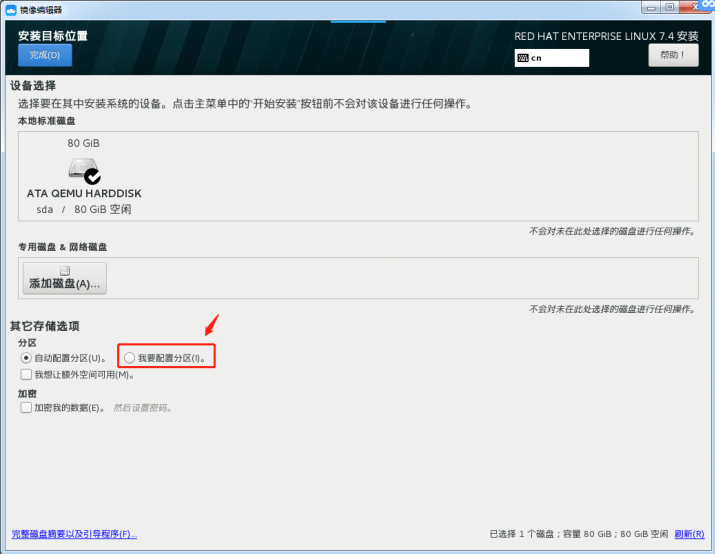Screen dimensions: 715x554
Task: Click the 镜像编辑器 app icon in title bar
Action: pyautogui.click(x=10, y=9)
